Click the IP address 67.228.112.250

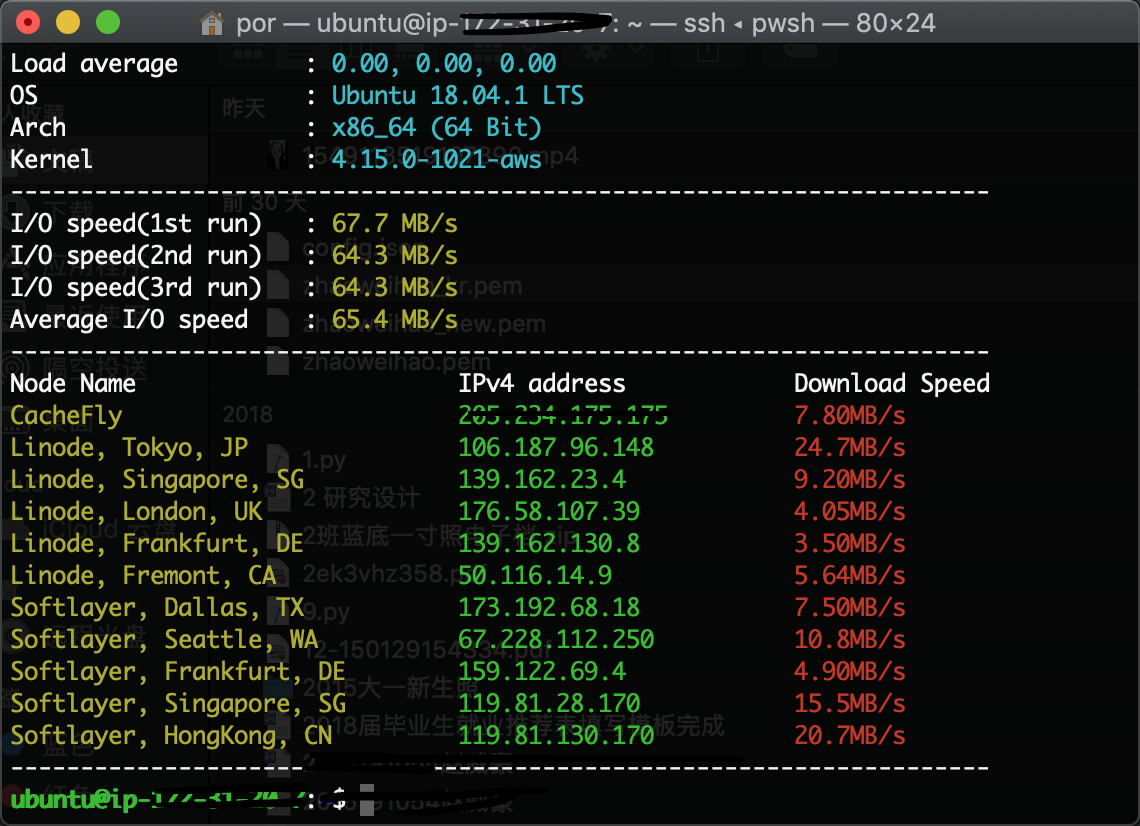(556, 640)
